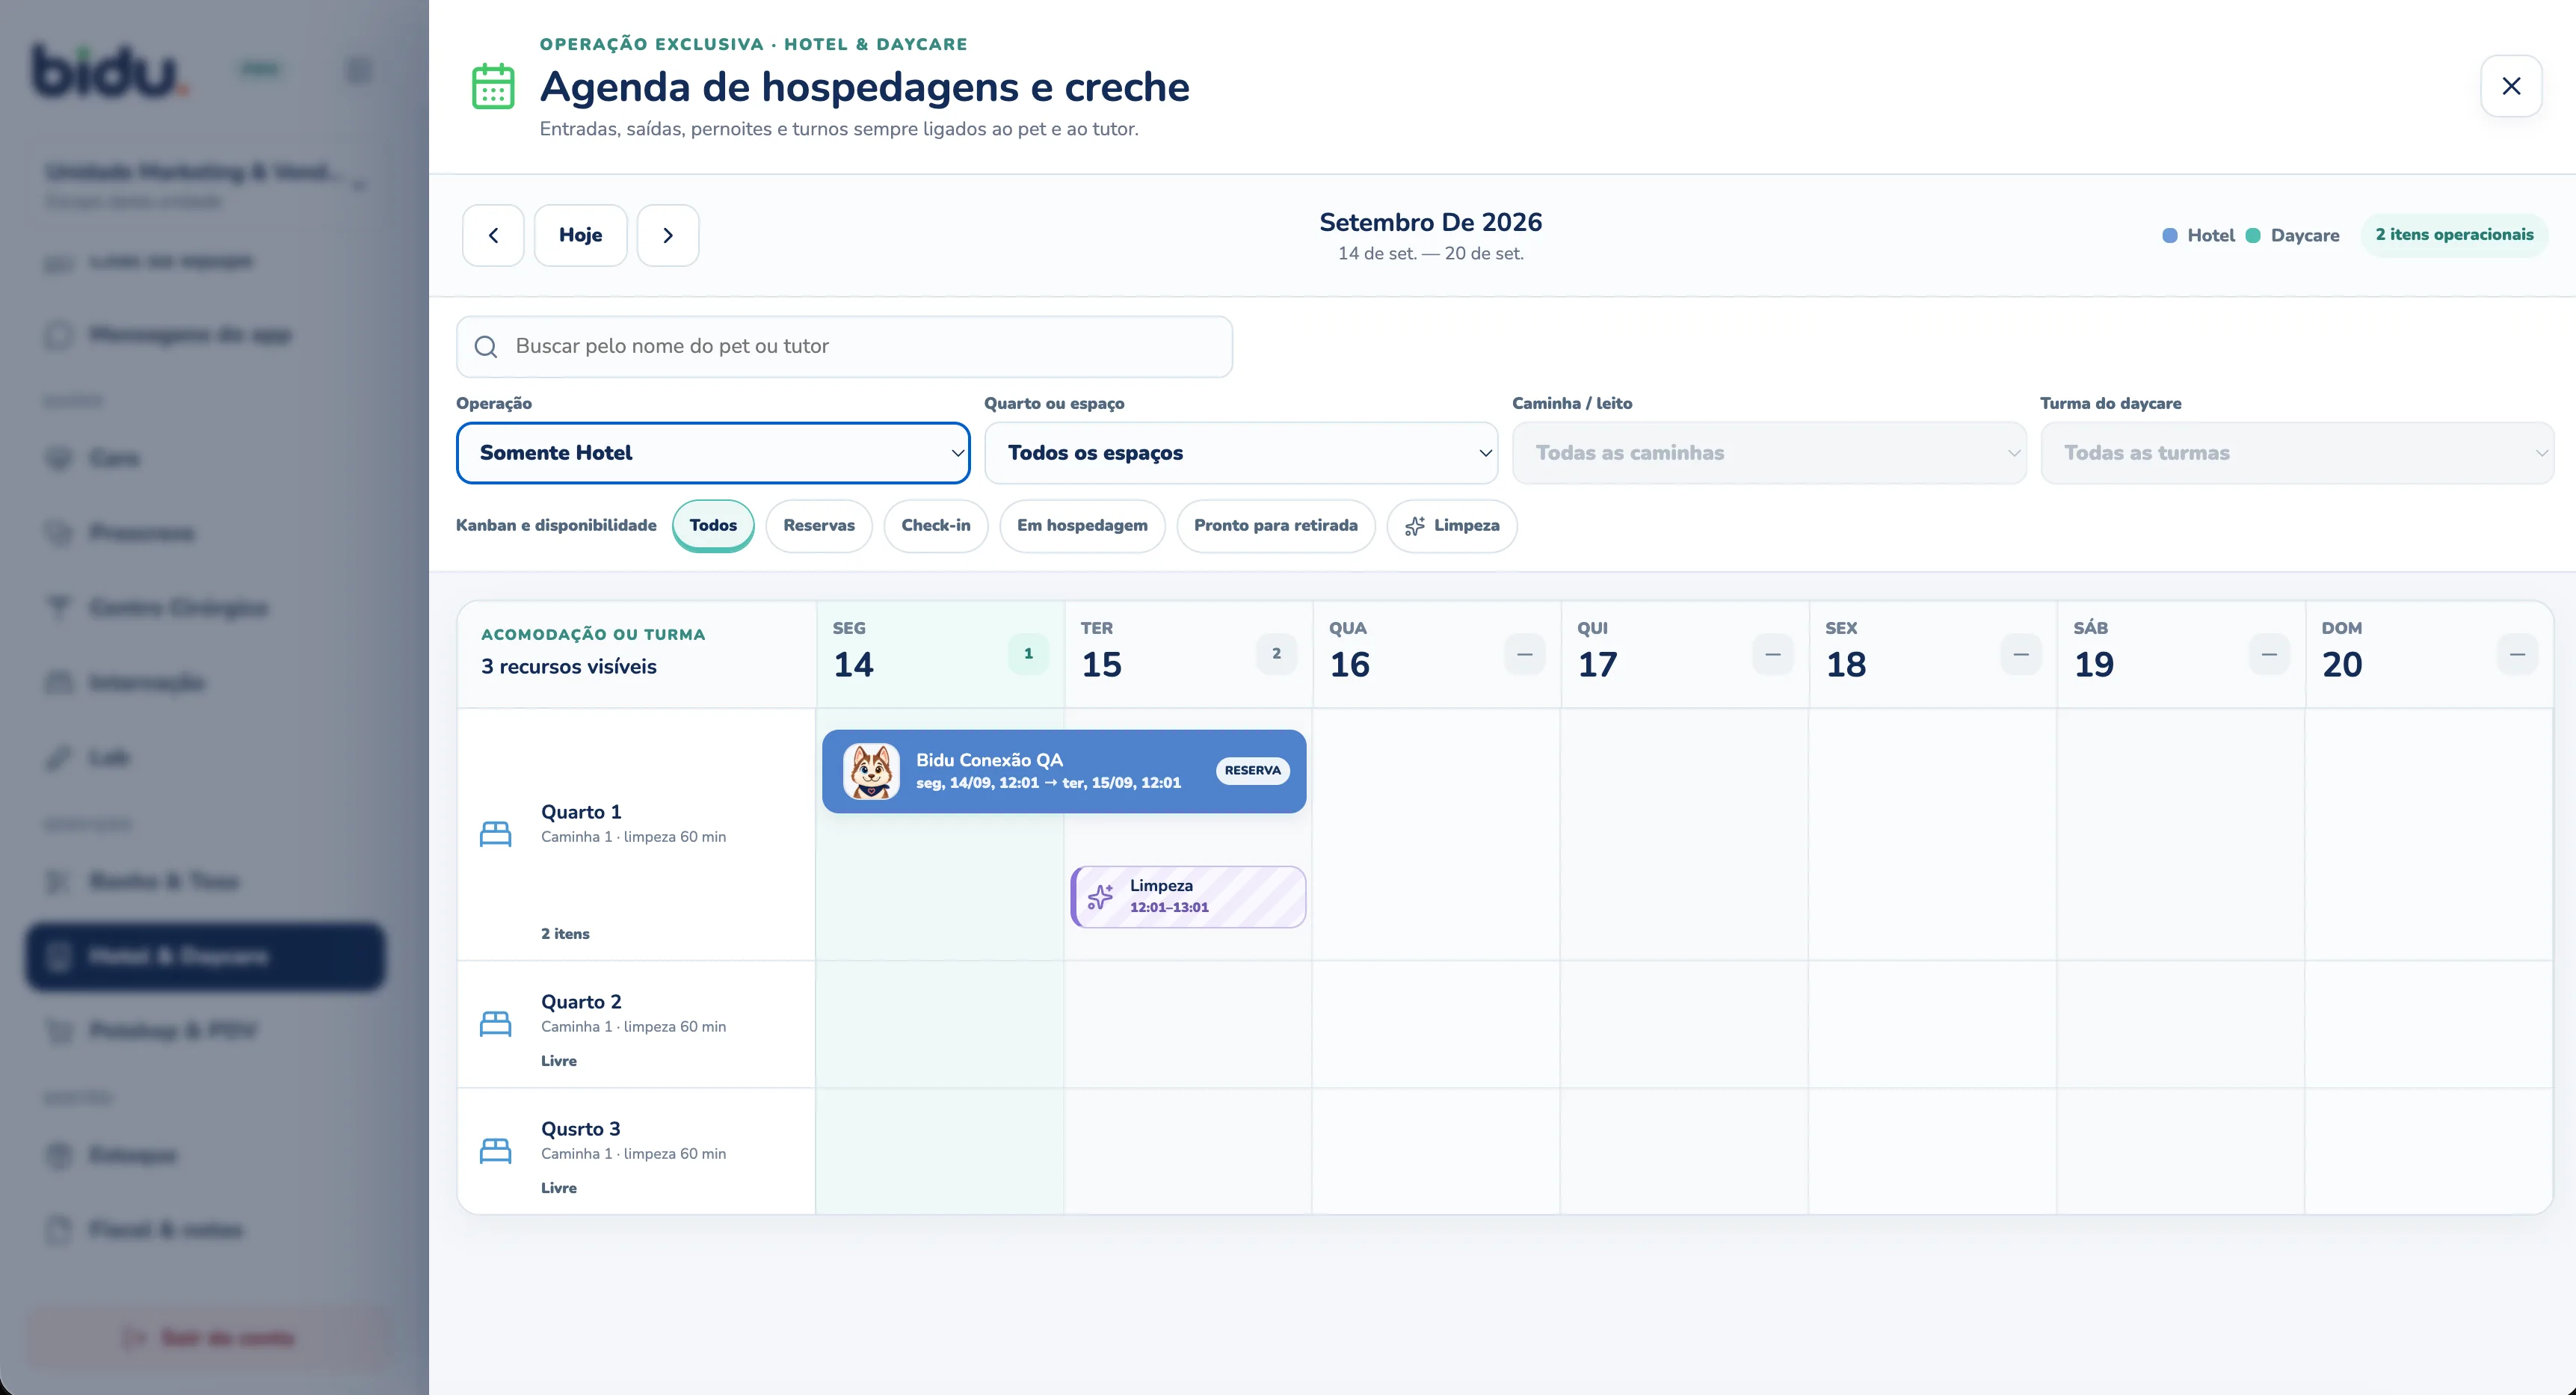This screenshot has height=1395, width=2576.
Task: Open Quarto ou espaço dropdown
Action: (1241, 453)
